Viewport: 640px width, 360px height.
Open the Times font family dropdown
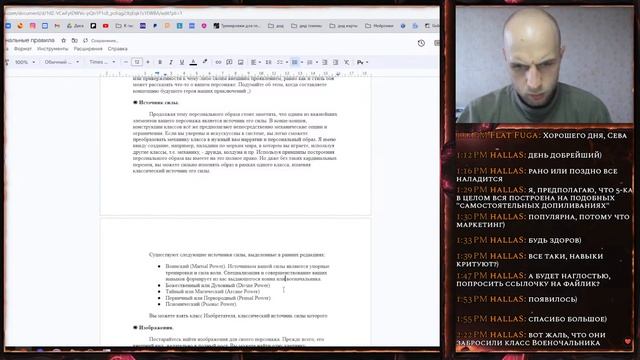tap(102, 62)
